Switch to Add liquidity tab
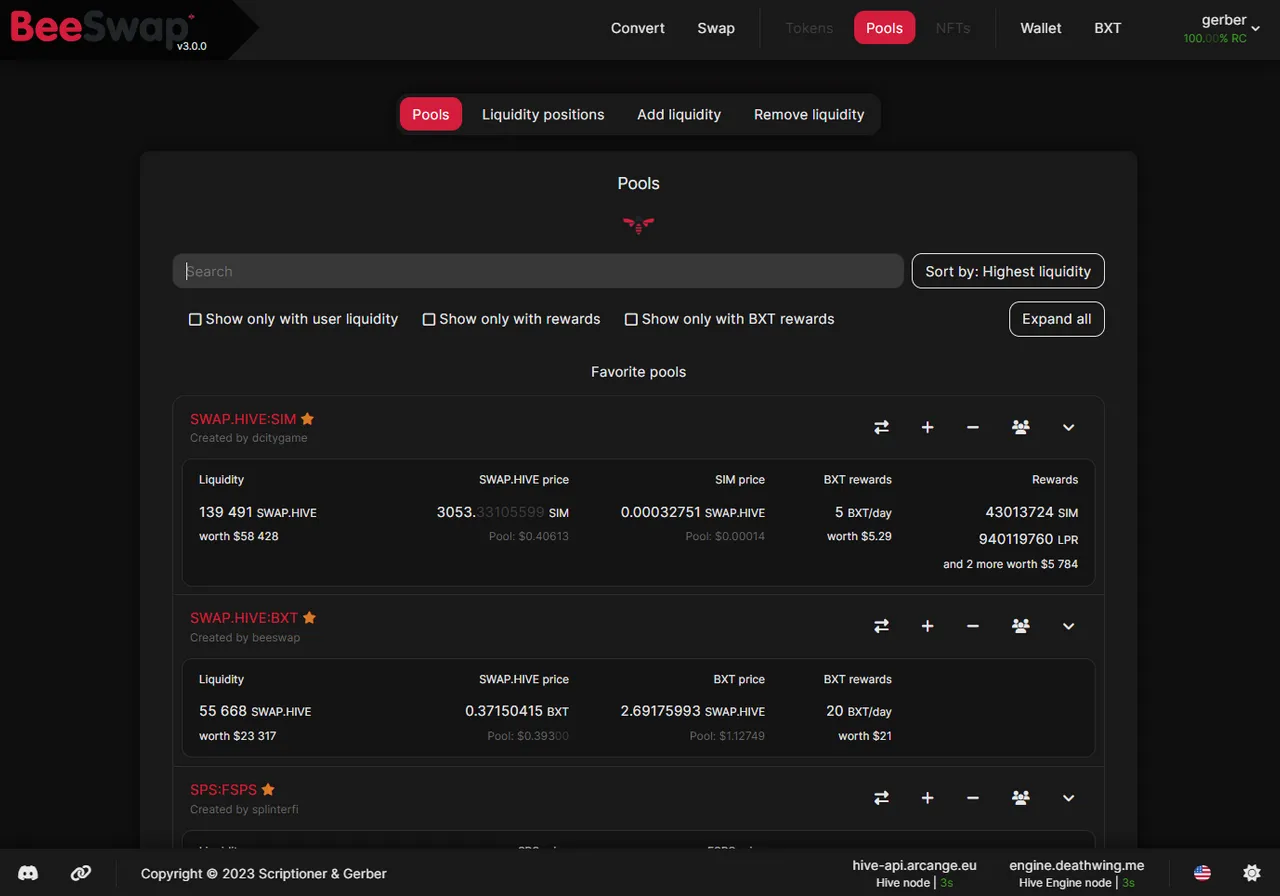 coord(679,114)
